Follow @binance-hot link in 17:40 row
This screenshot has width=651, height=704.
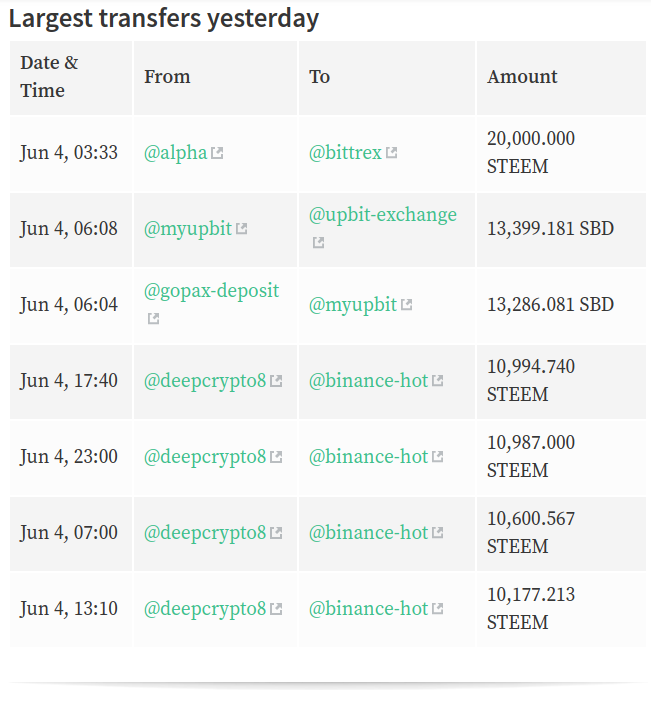click(369, 381)
